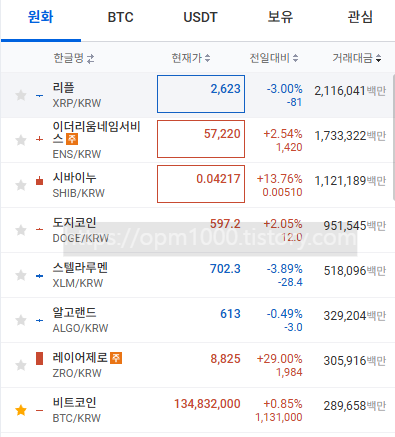Click the 주 caution badge beside 레이어제로
395x437 pixels.
[116, 358]
